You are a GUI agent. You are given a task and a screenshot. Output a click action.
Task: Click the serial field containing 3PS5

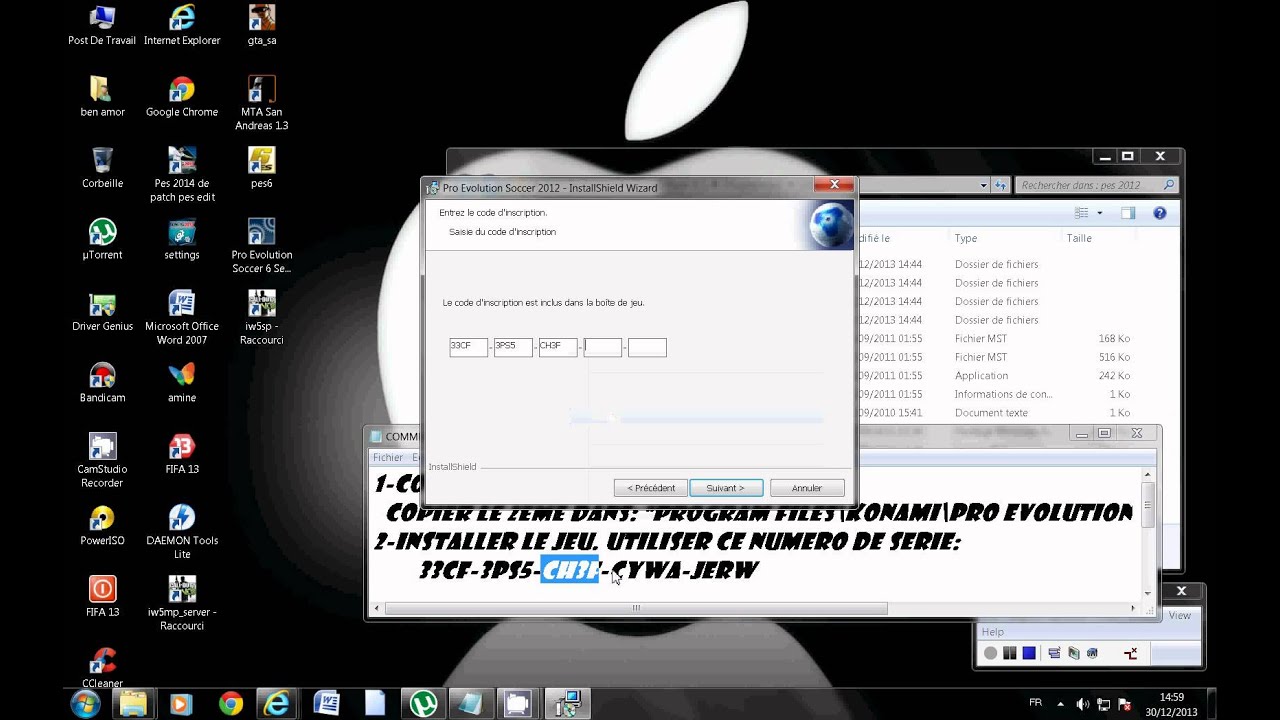pos(513,347)
